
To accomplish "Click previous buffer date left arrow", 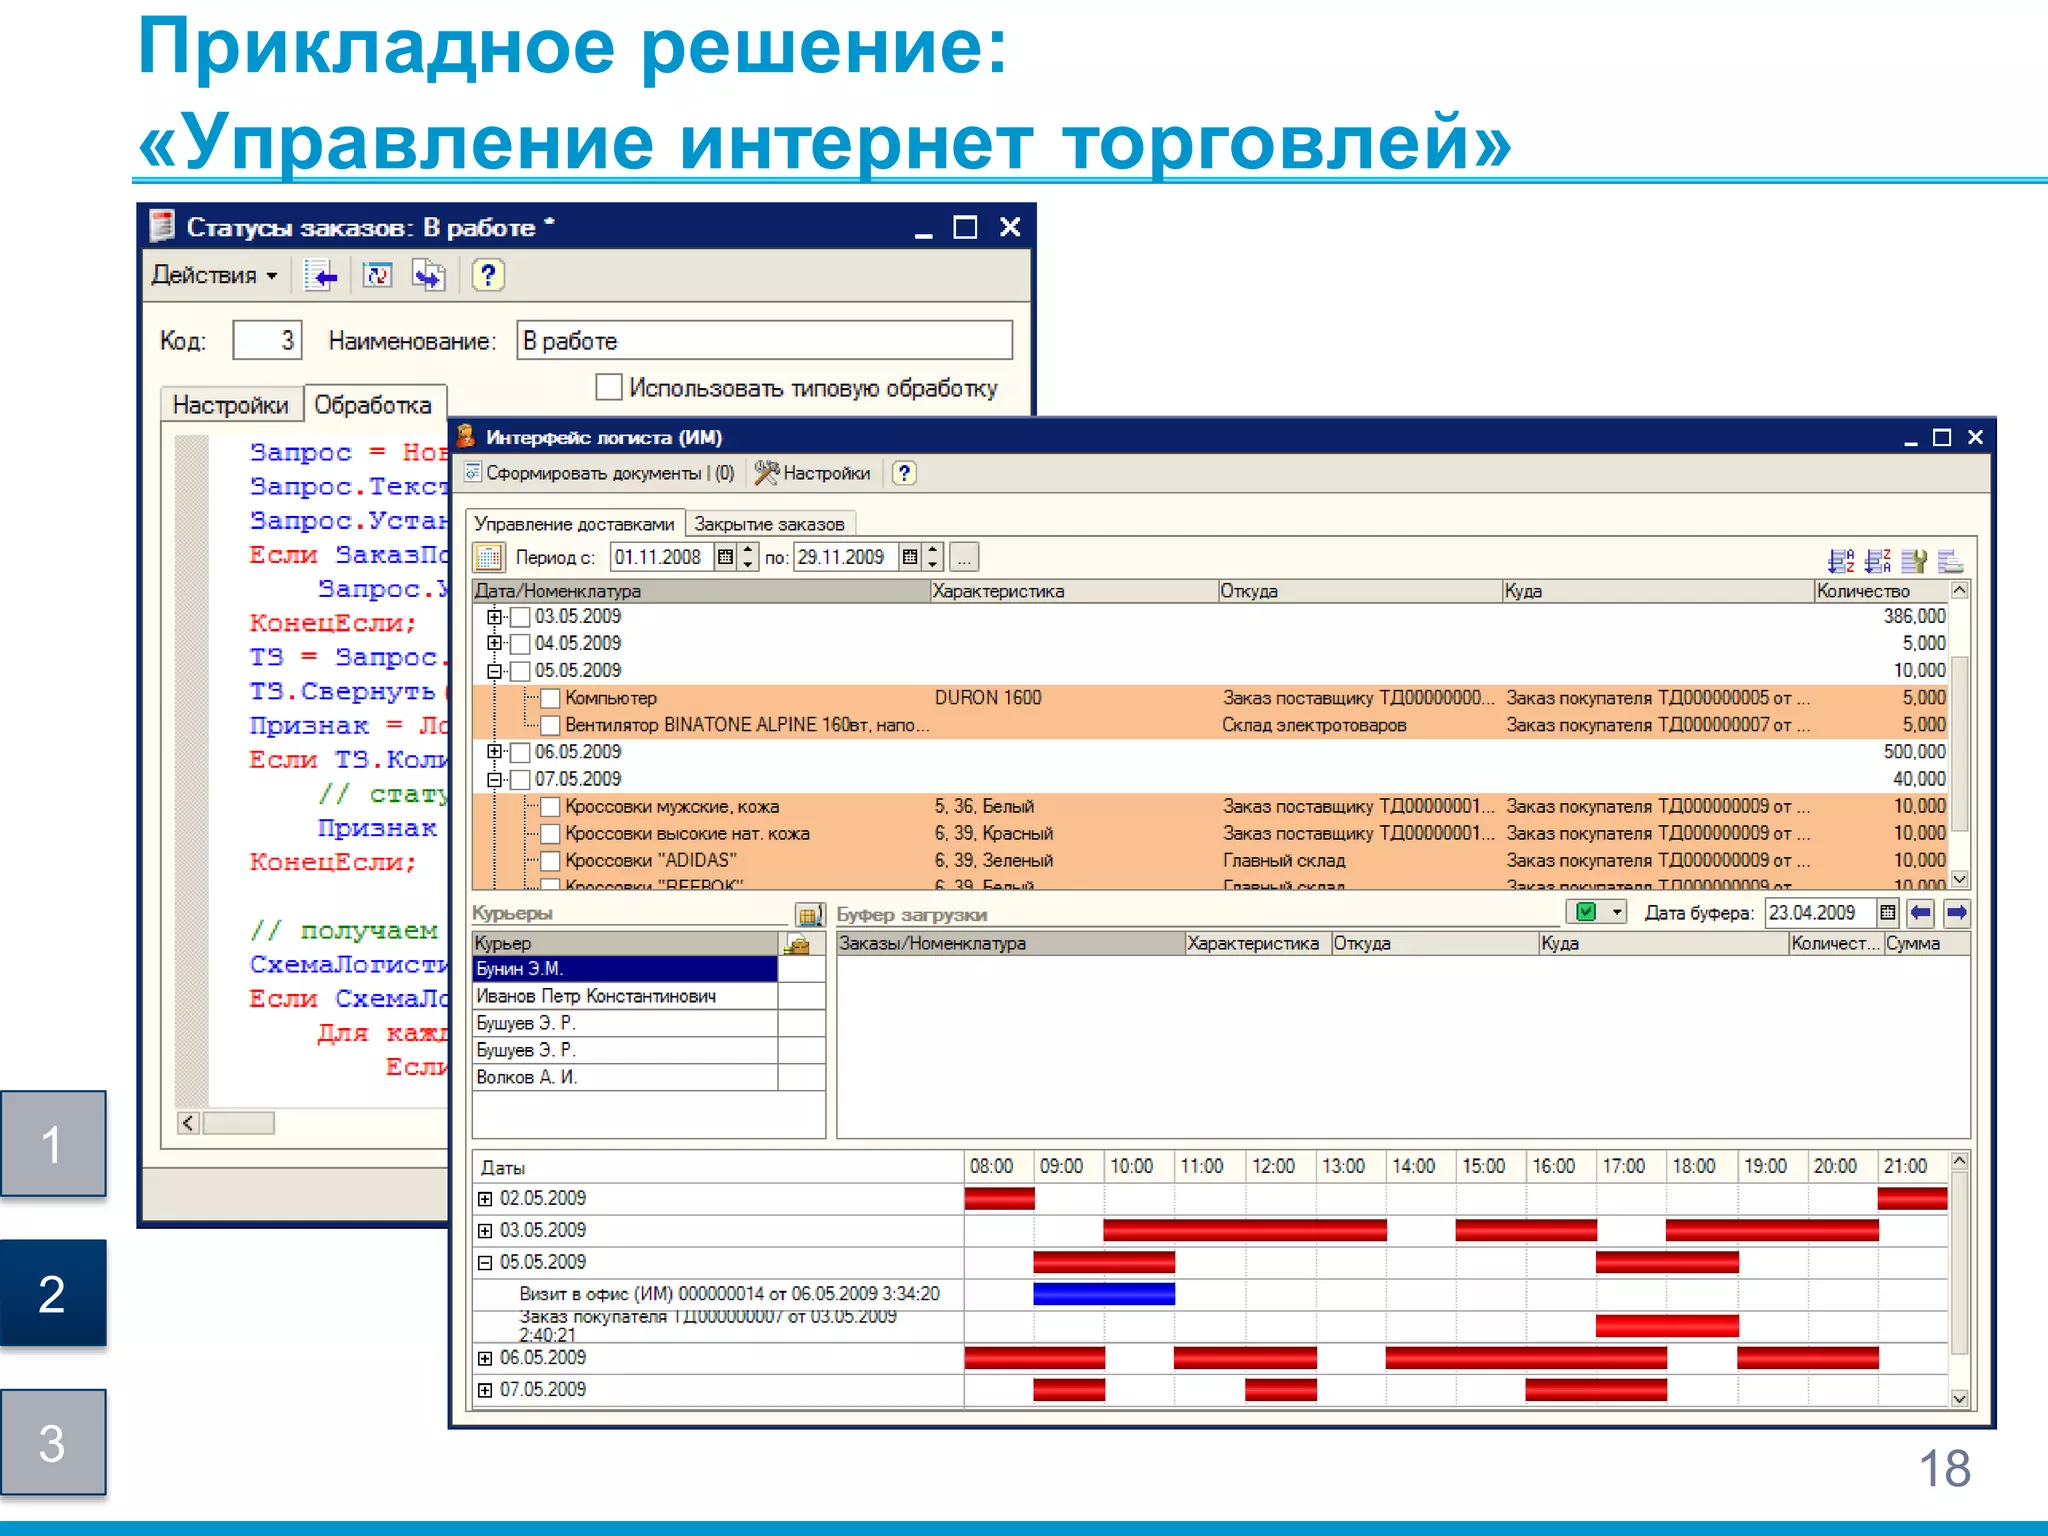I will point(1920,912).
